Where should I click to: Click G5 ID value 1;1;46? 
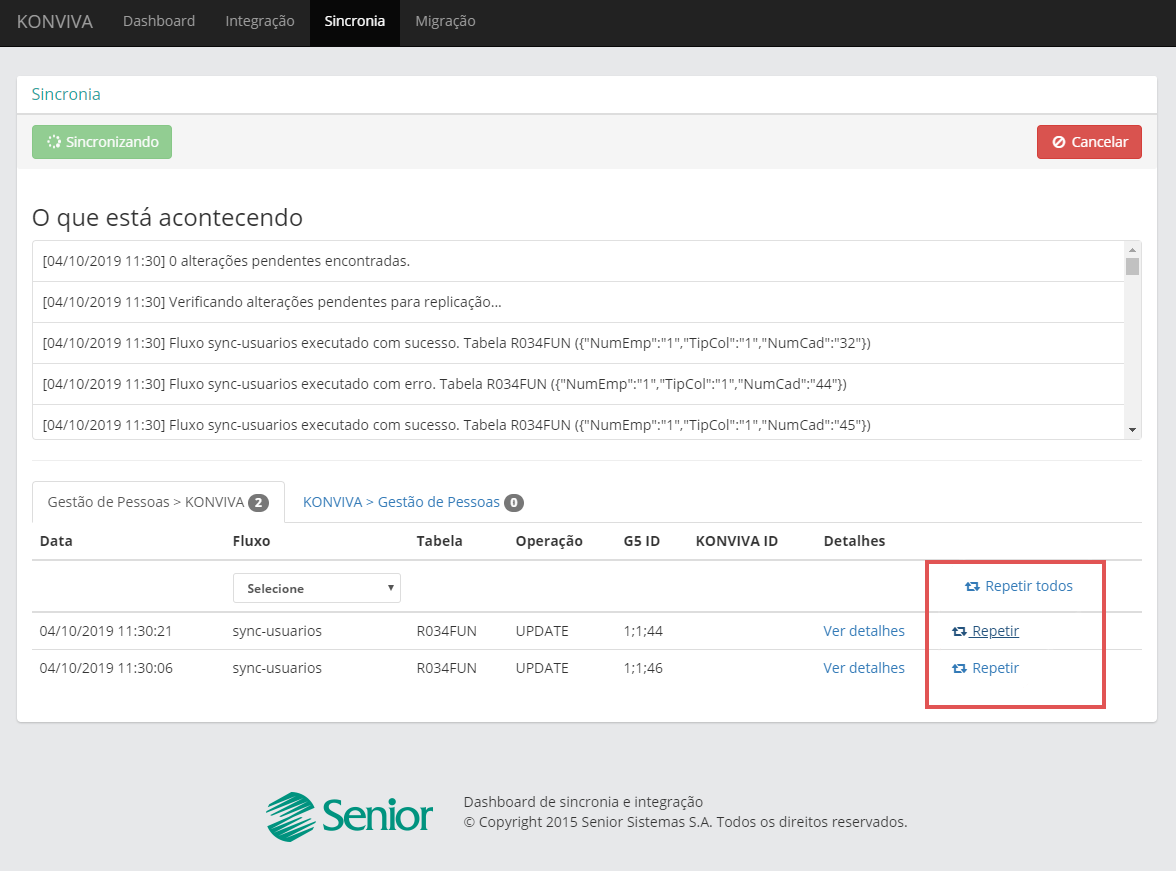click(643, 668)
